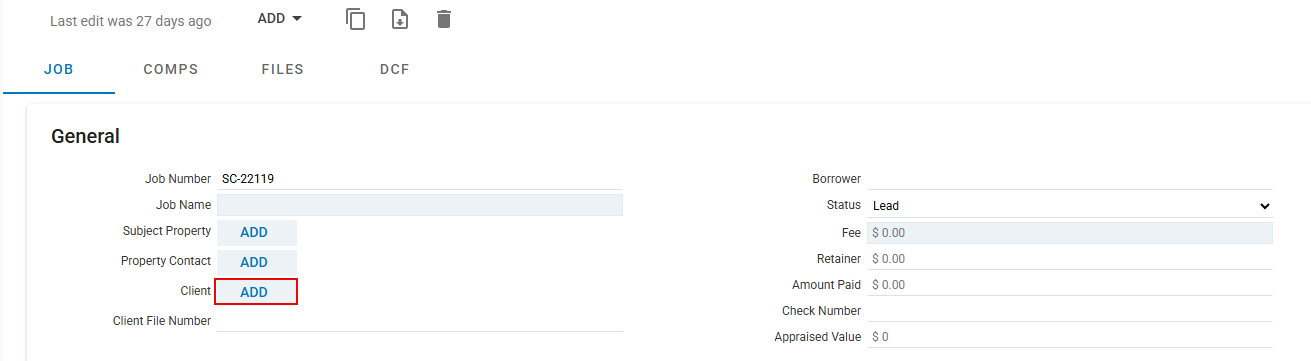Click the Check Number field
This screenshot has height=361, width=1311.
coord(1070,311)
